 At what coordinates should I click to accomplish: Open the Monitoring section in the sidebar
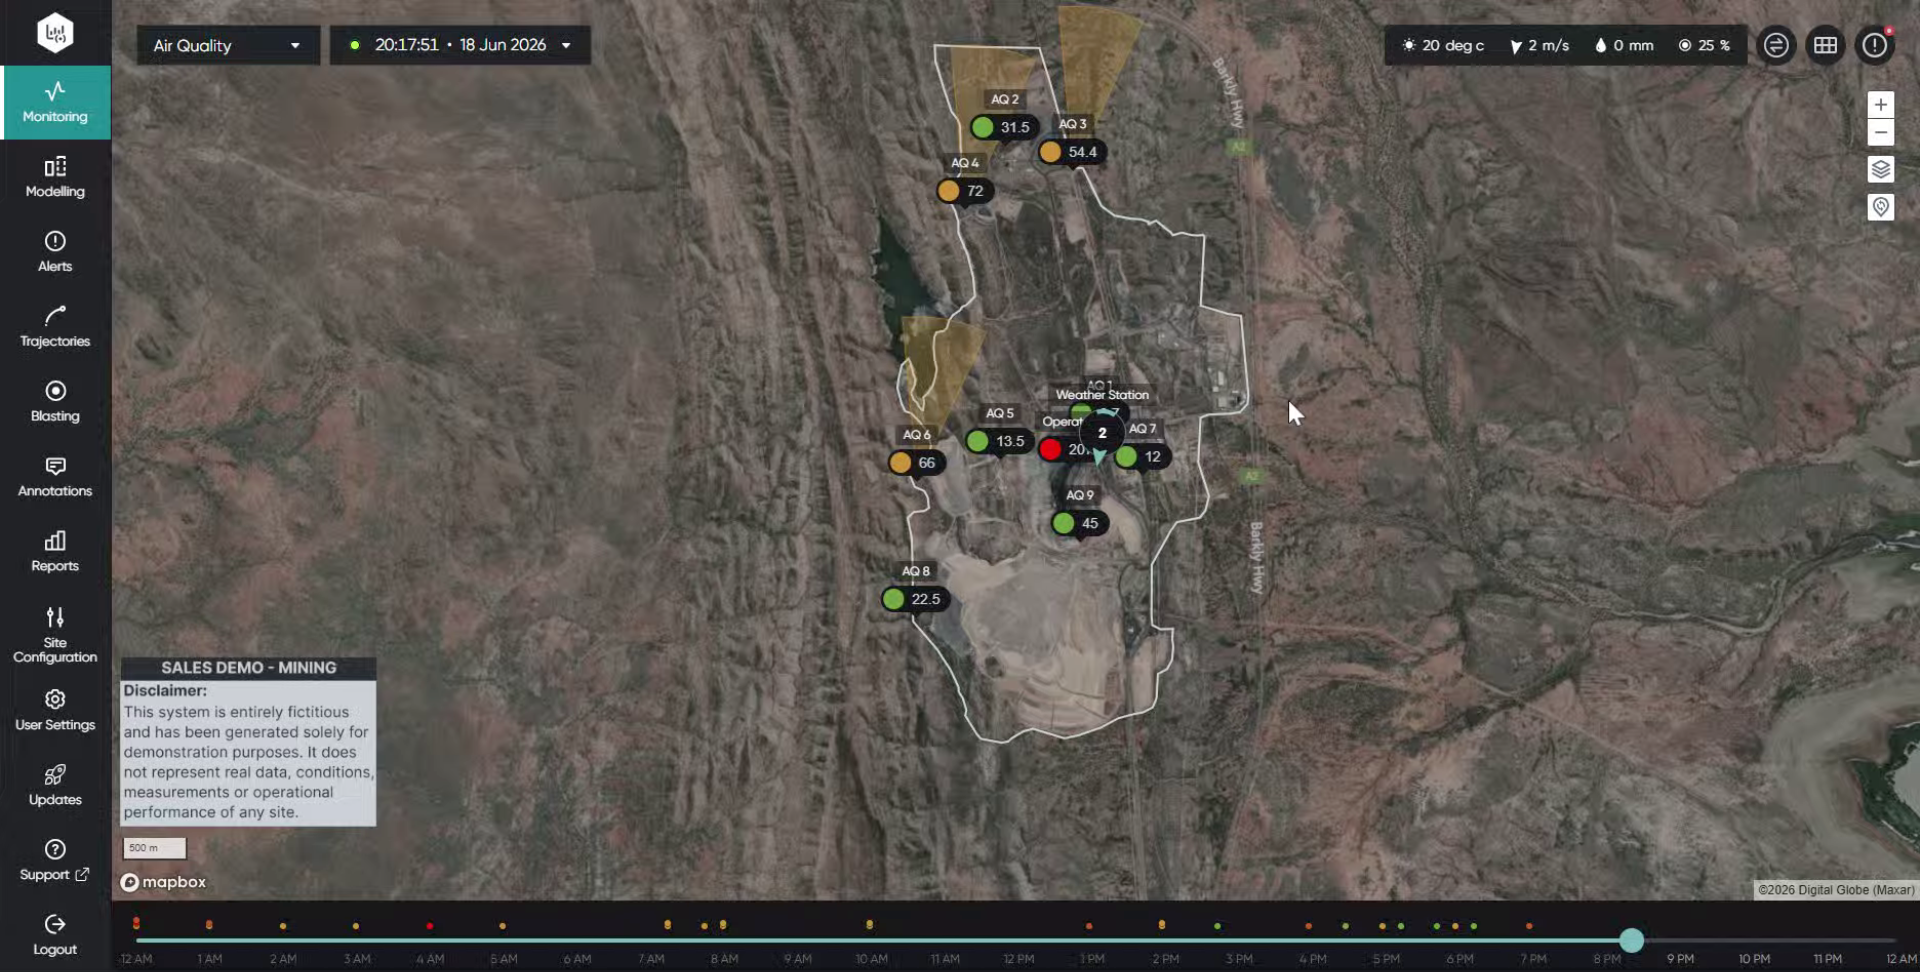tap(55, 102)
